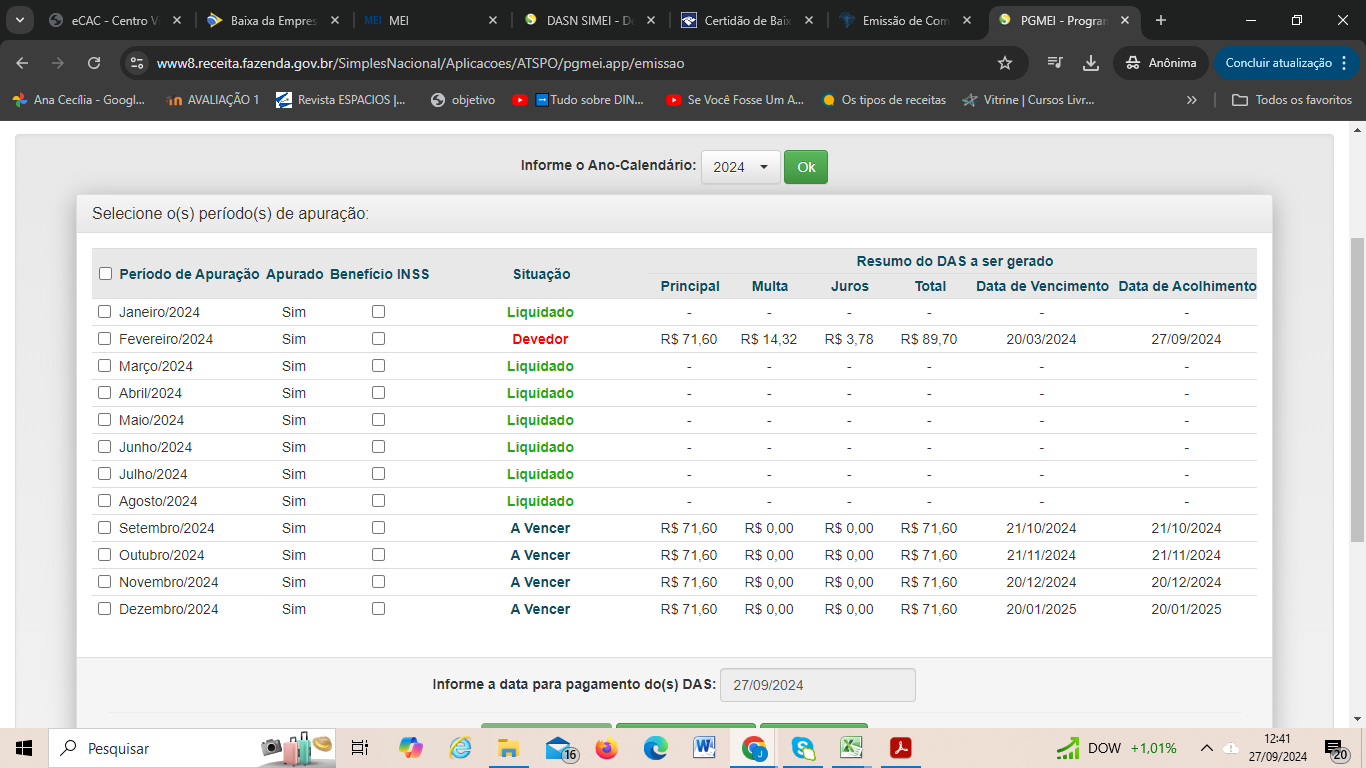View site information icon beside the URL

click(138, 63)
